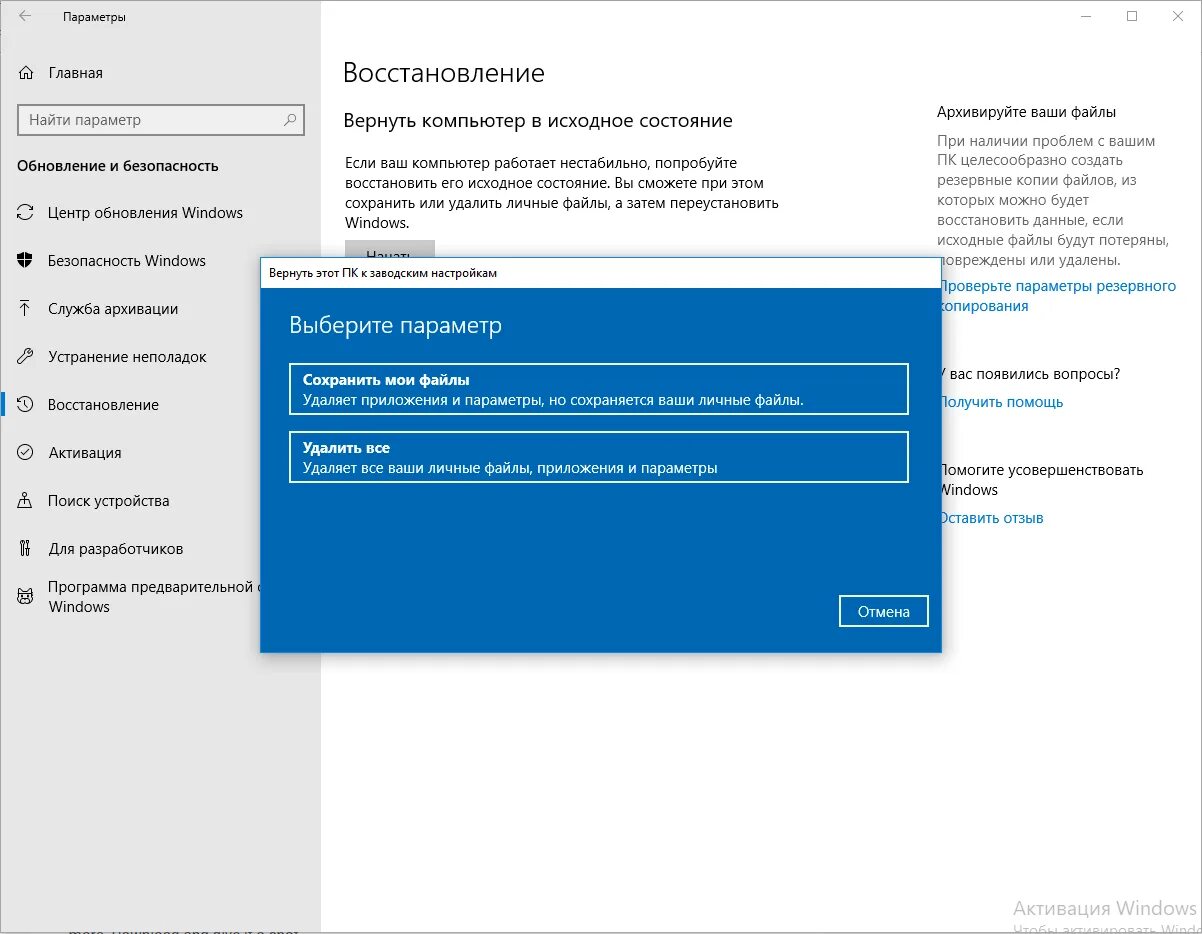This screenshot has height=934, width=1202.
Task: Open Главная settings home page
Action: pos(75,73)
